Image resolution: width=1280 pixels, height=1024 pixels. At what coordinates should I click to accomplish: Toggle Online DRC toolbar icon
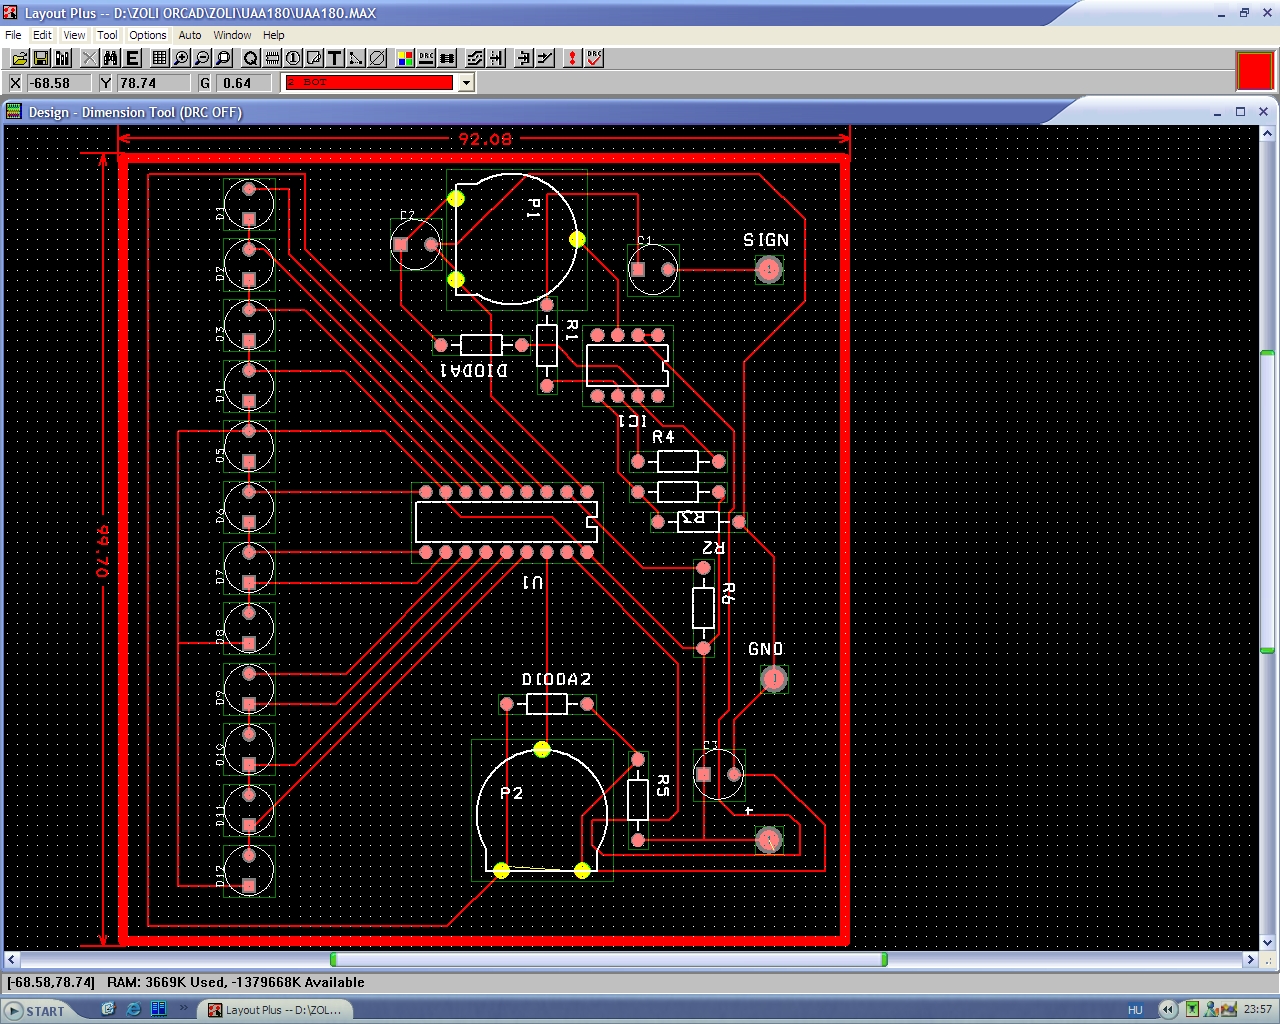coord(426,58)
